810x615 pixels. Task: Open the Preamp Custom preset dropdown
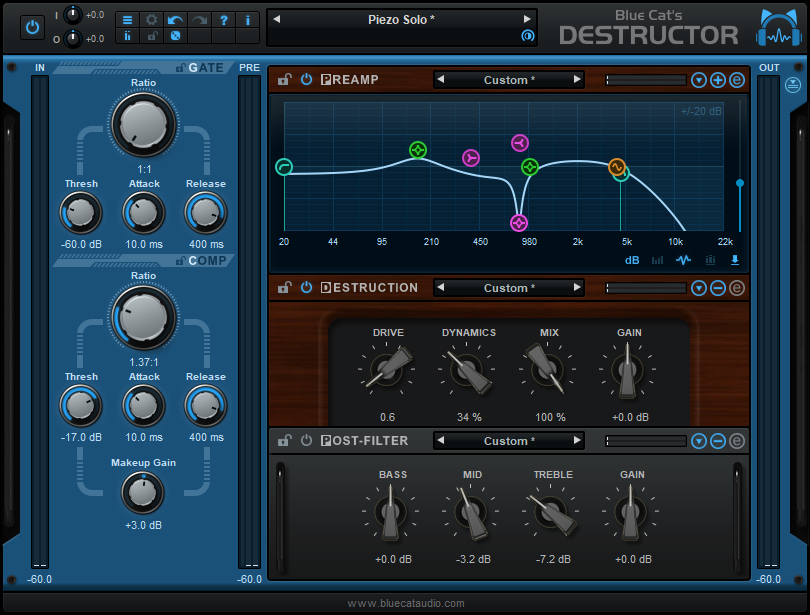(x=509, y=80)
